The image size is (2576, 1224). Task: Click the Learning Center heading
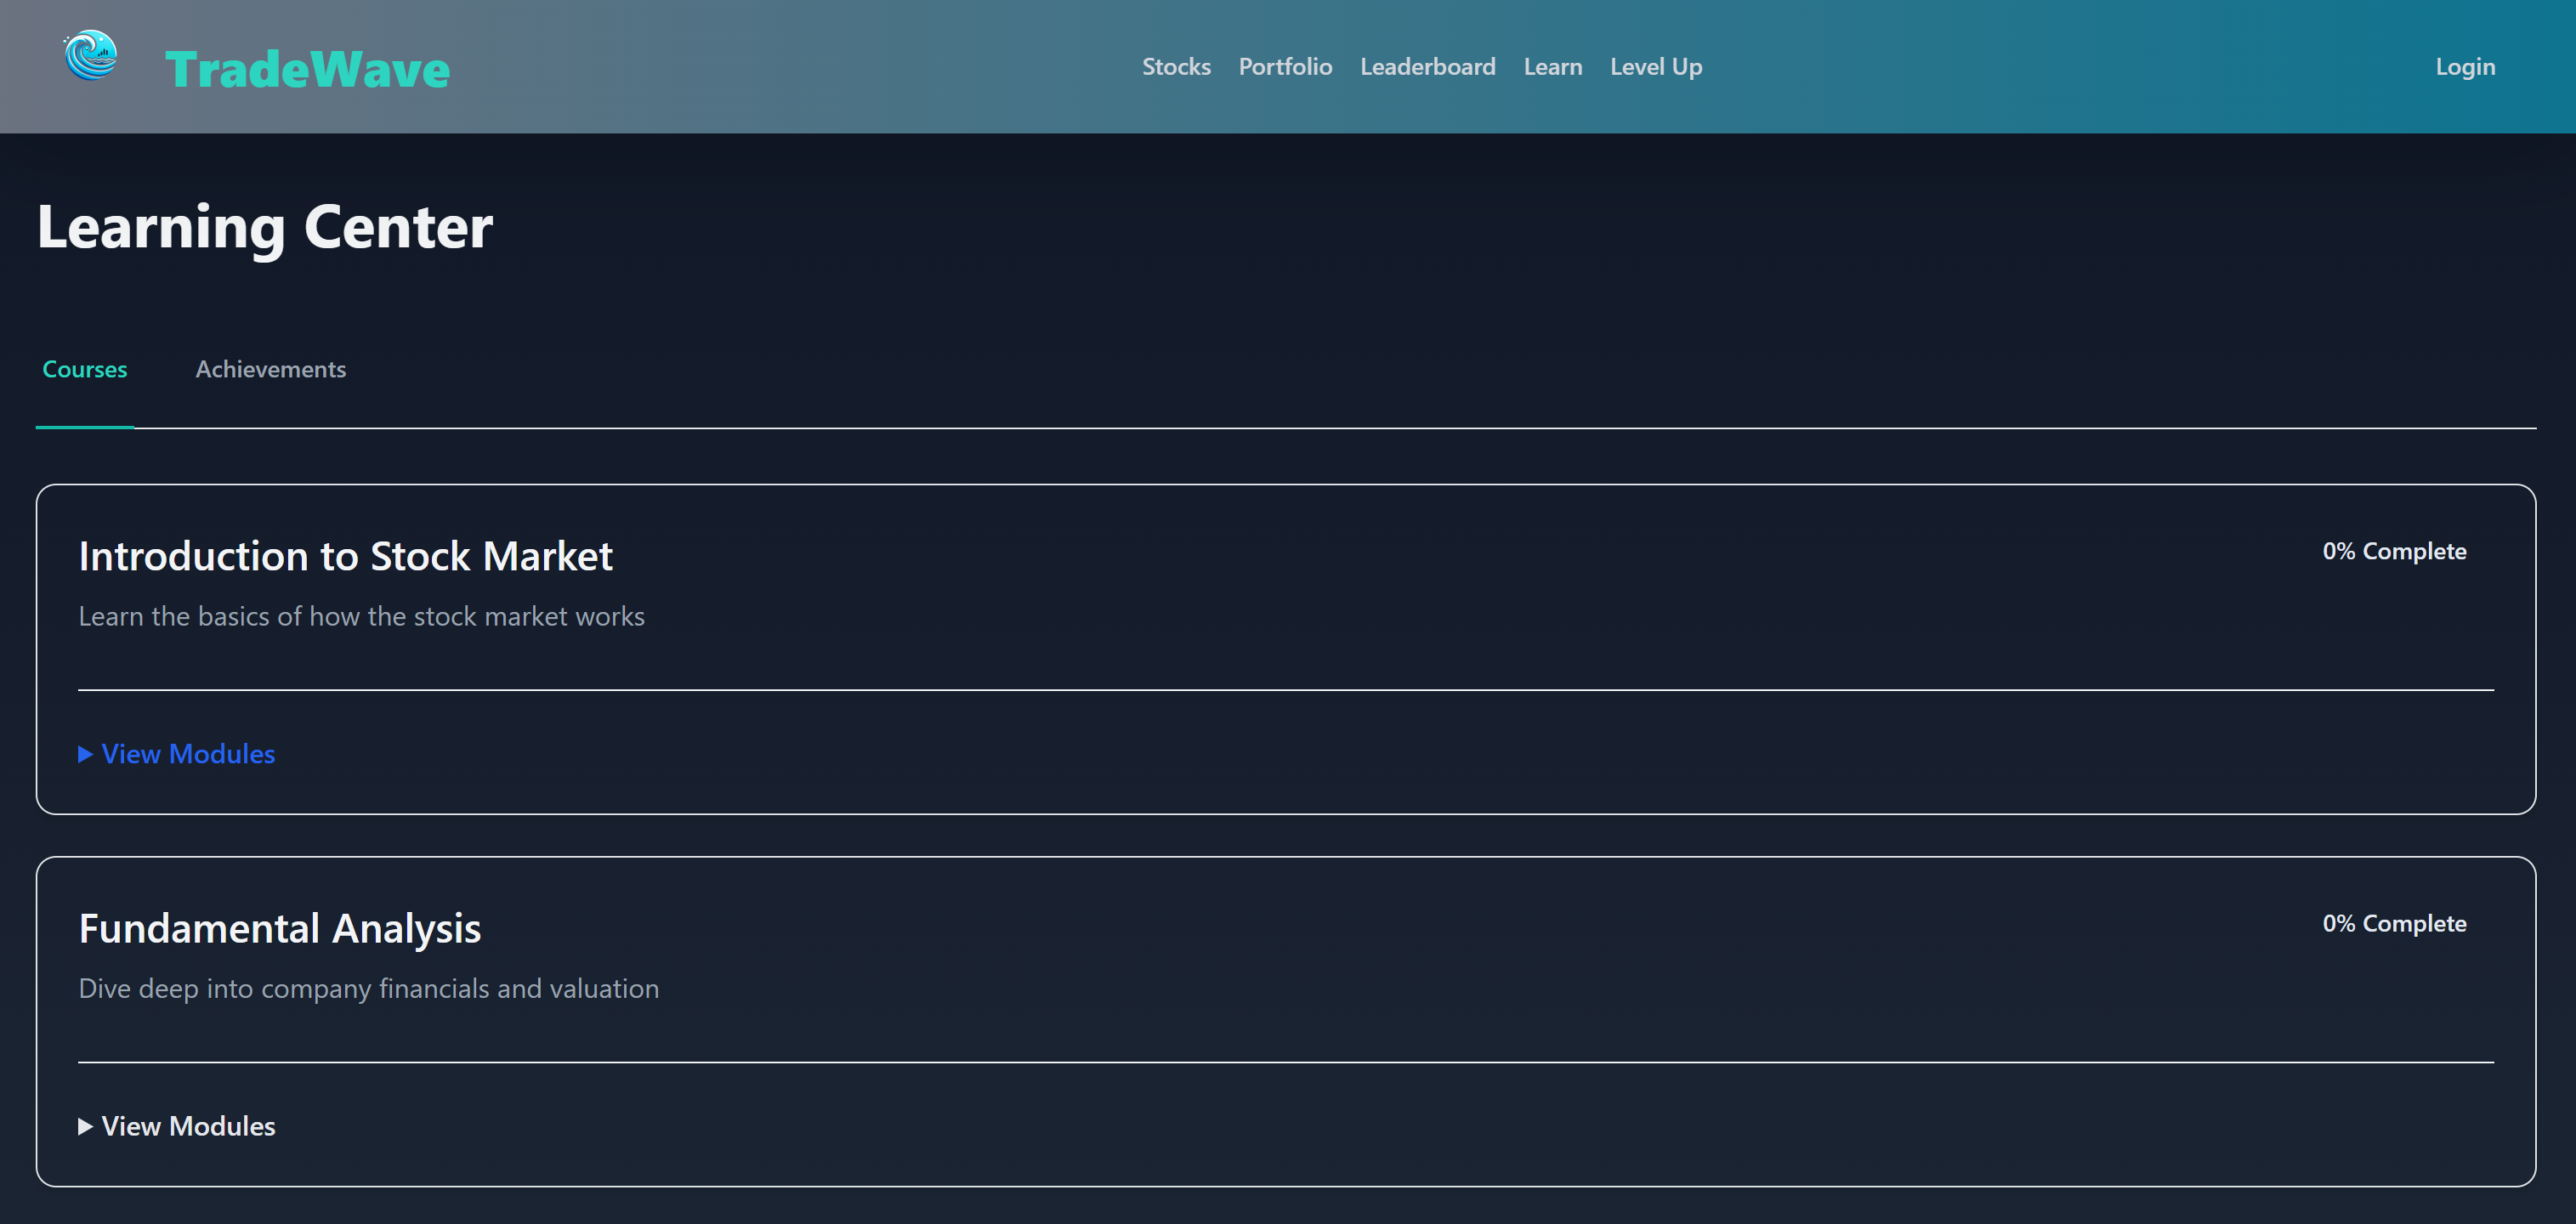pos(265,227)
